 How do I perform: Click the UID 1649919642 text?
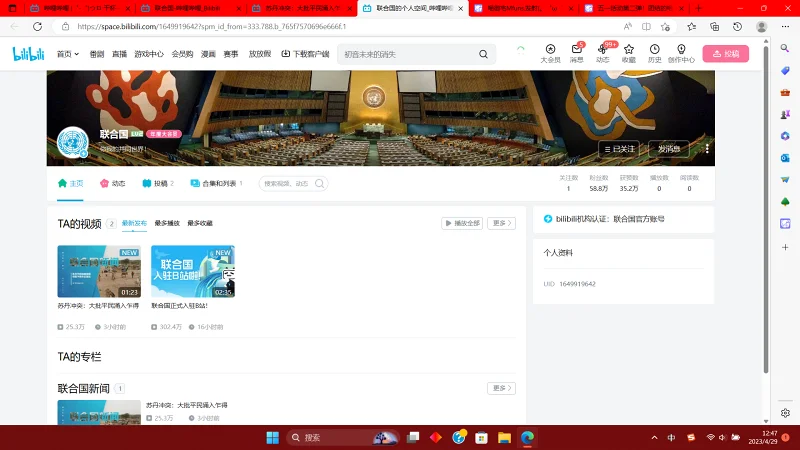[x=569, y=284]
